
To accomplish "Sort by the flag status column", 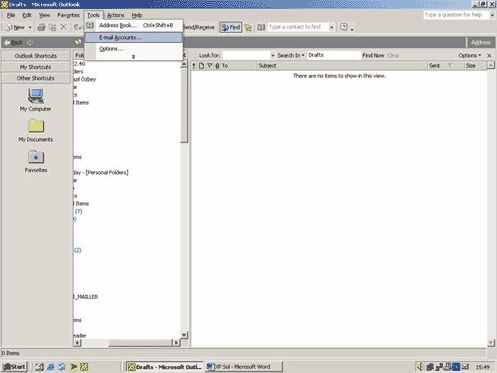I will (210, 66).
